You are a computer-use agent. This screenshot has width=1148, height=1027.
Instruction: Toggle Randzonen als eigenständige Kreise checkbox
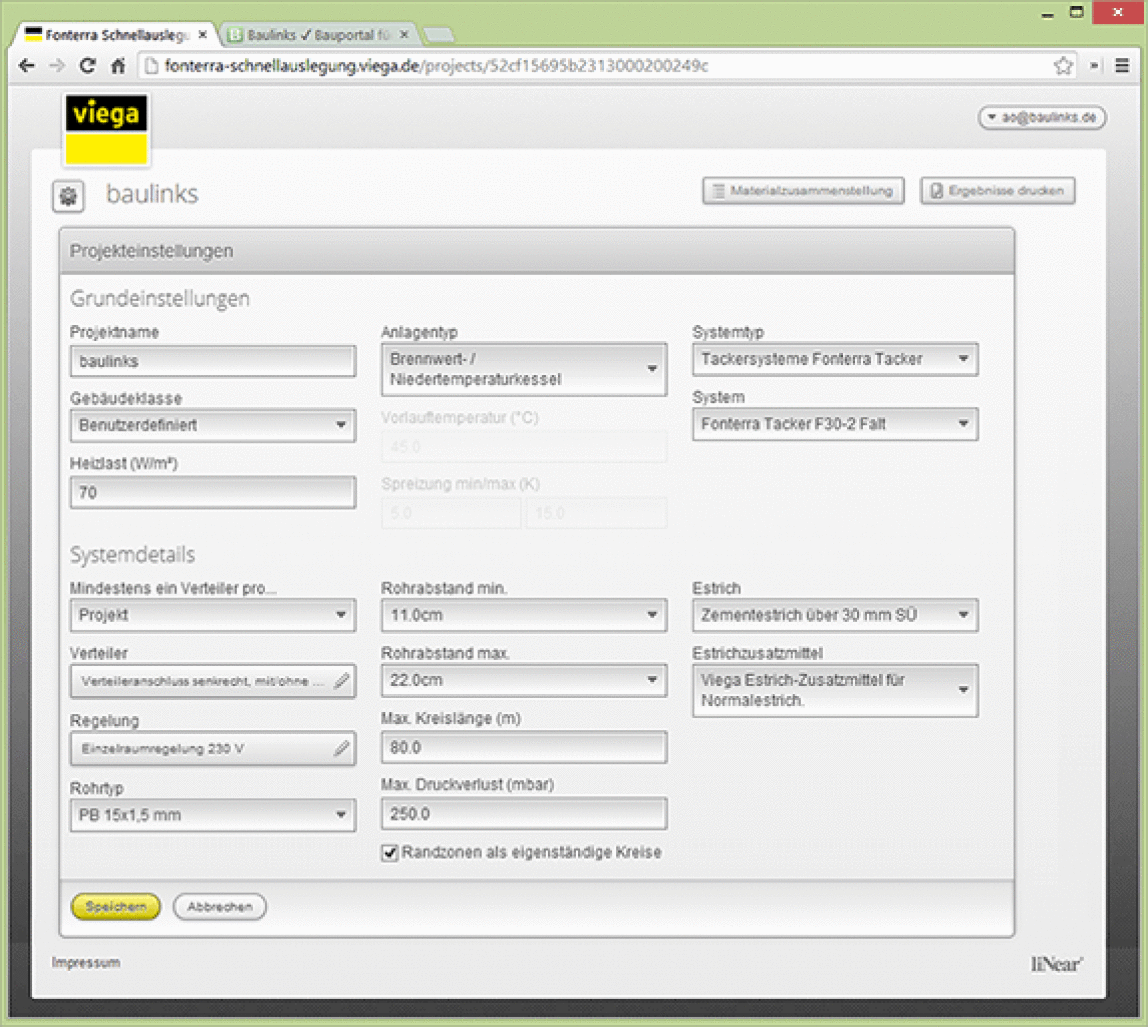390,853
